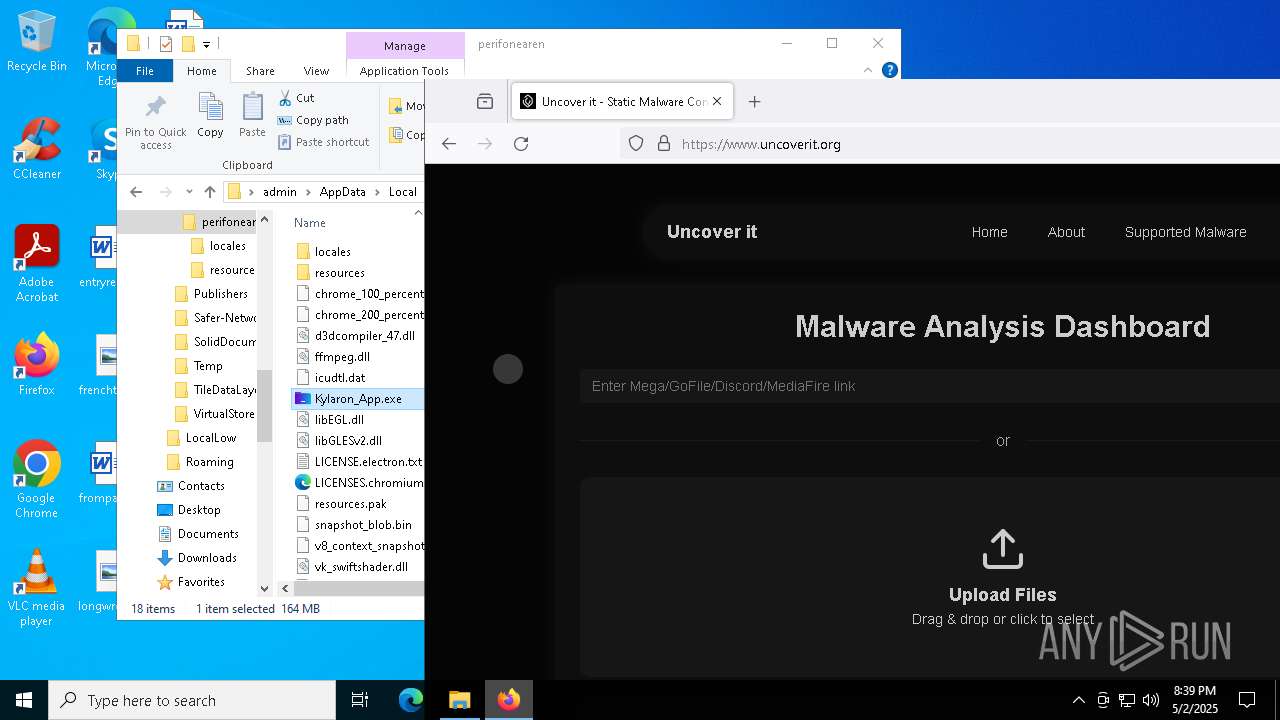This screenshot has height=720, width=1280.
Task: Launch CCleaner from the desktop
Action: [x=36, y=150]
